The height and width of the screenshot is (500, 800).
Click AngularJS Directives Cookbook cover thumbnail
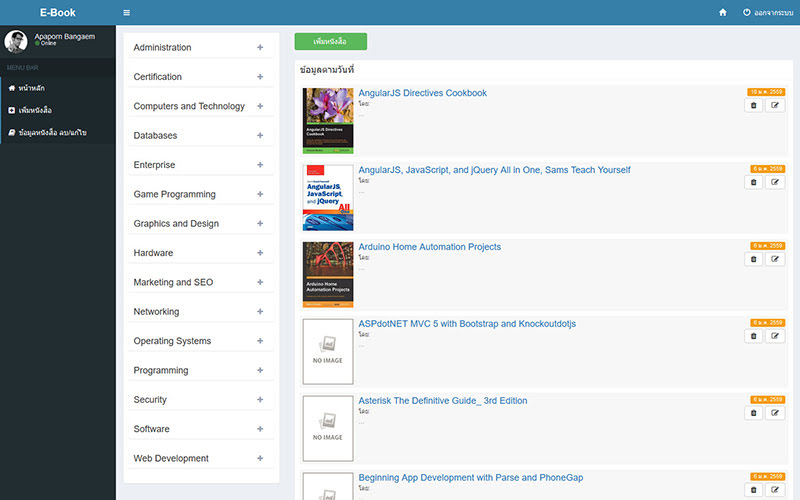328,121
